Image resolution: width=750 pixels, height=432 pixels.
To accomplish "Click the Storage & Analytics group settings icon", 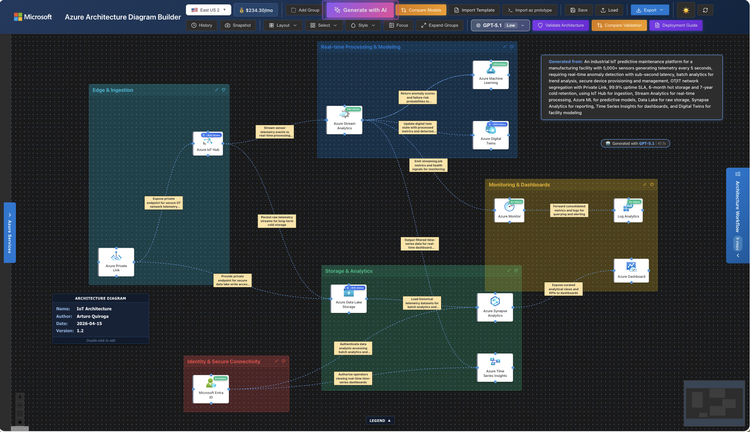I will (x=516, y=271).
